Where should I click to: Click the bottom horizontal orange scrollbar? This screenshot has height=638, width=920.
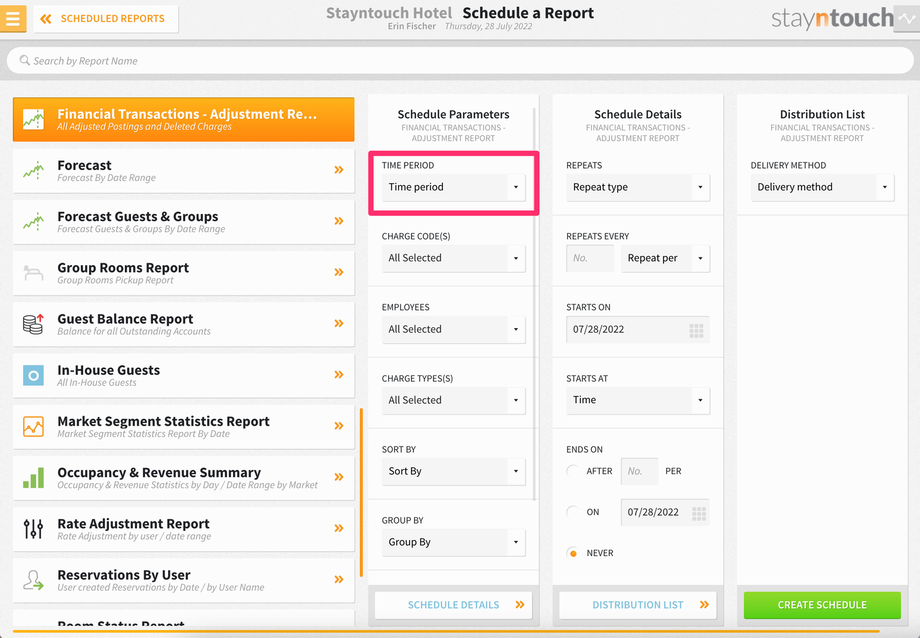(446, 631)
